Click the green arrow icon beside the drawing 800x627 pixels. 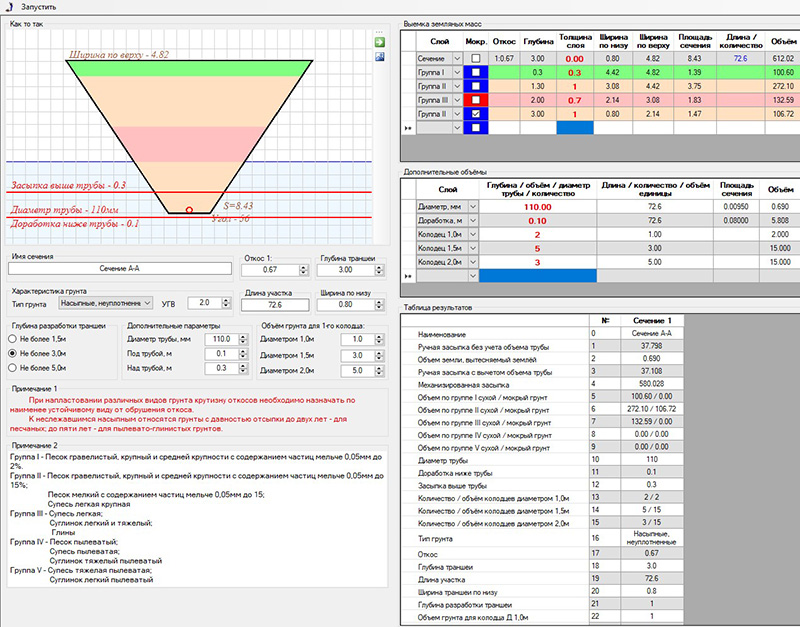coord(380,42)
